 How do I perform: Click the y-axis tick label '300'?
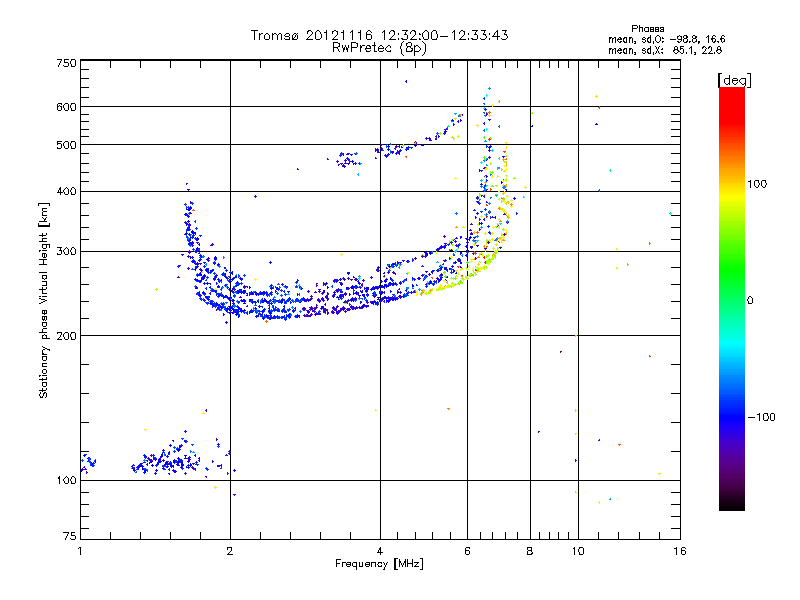tap(66, 252)
